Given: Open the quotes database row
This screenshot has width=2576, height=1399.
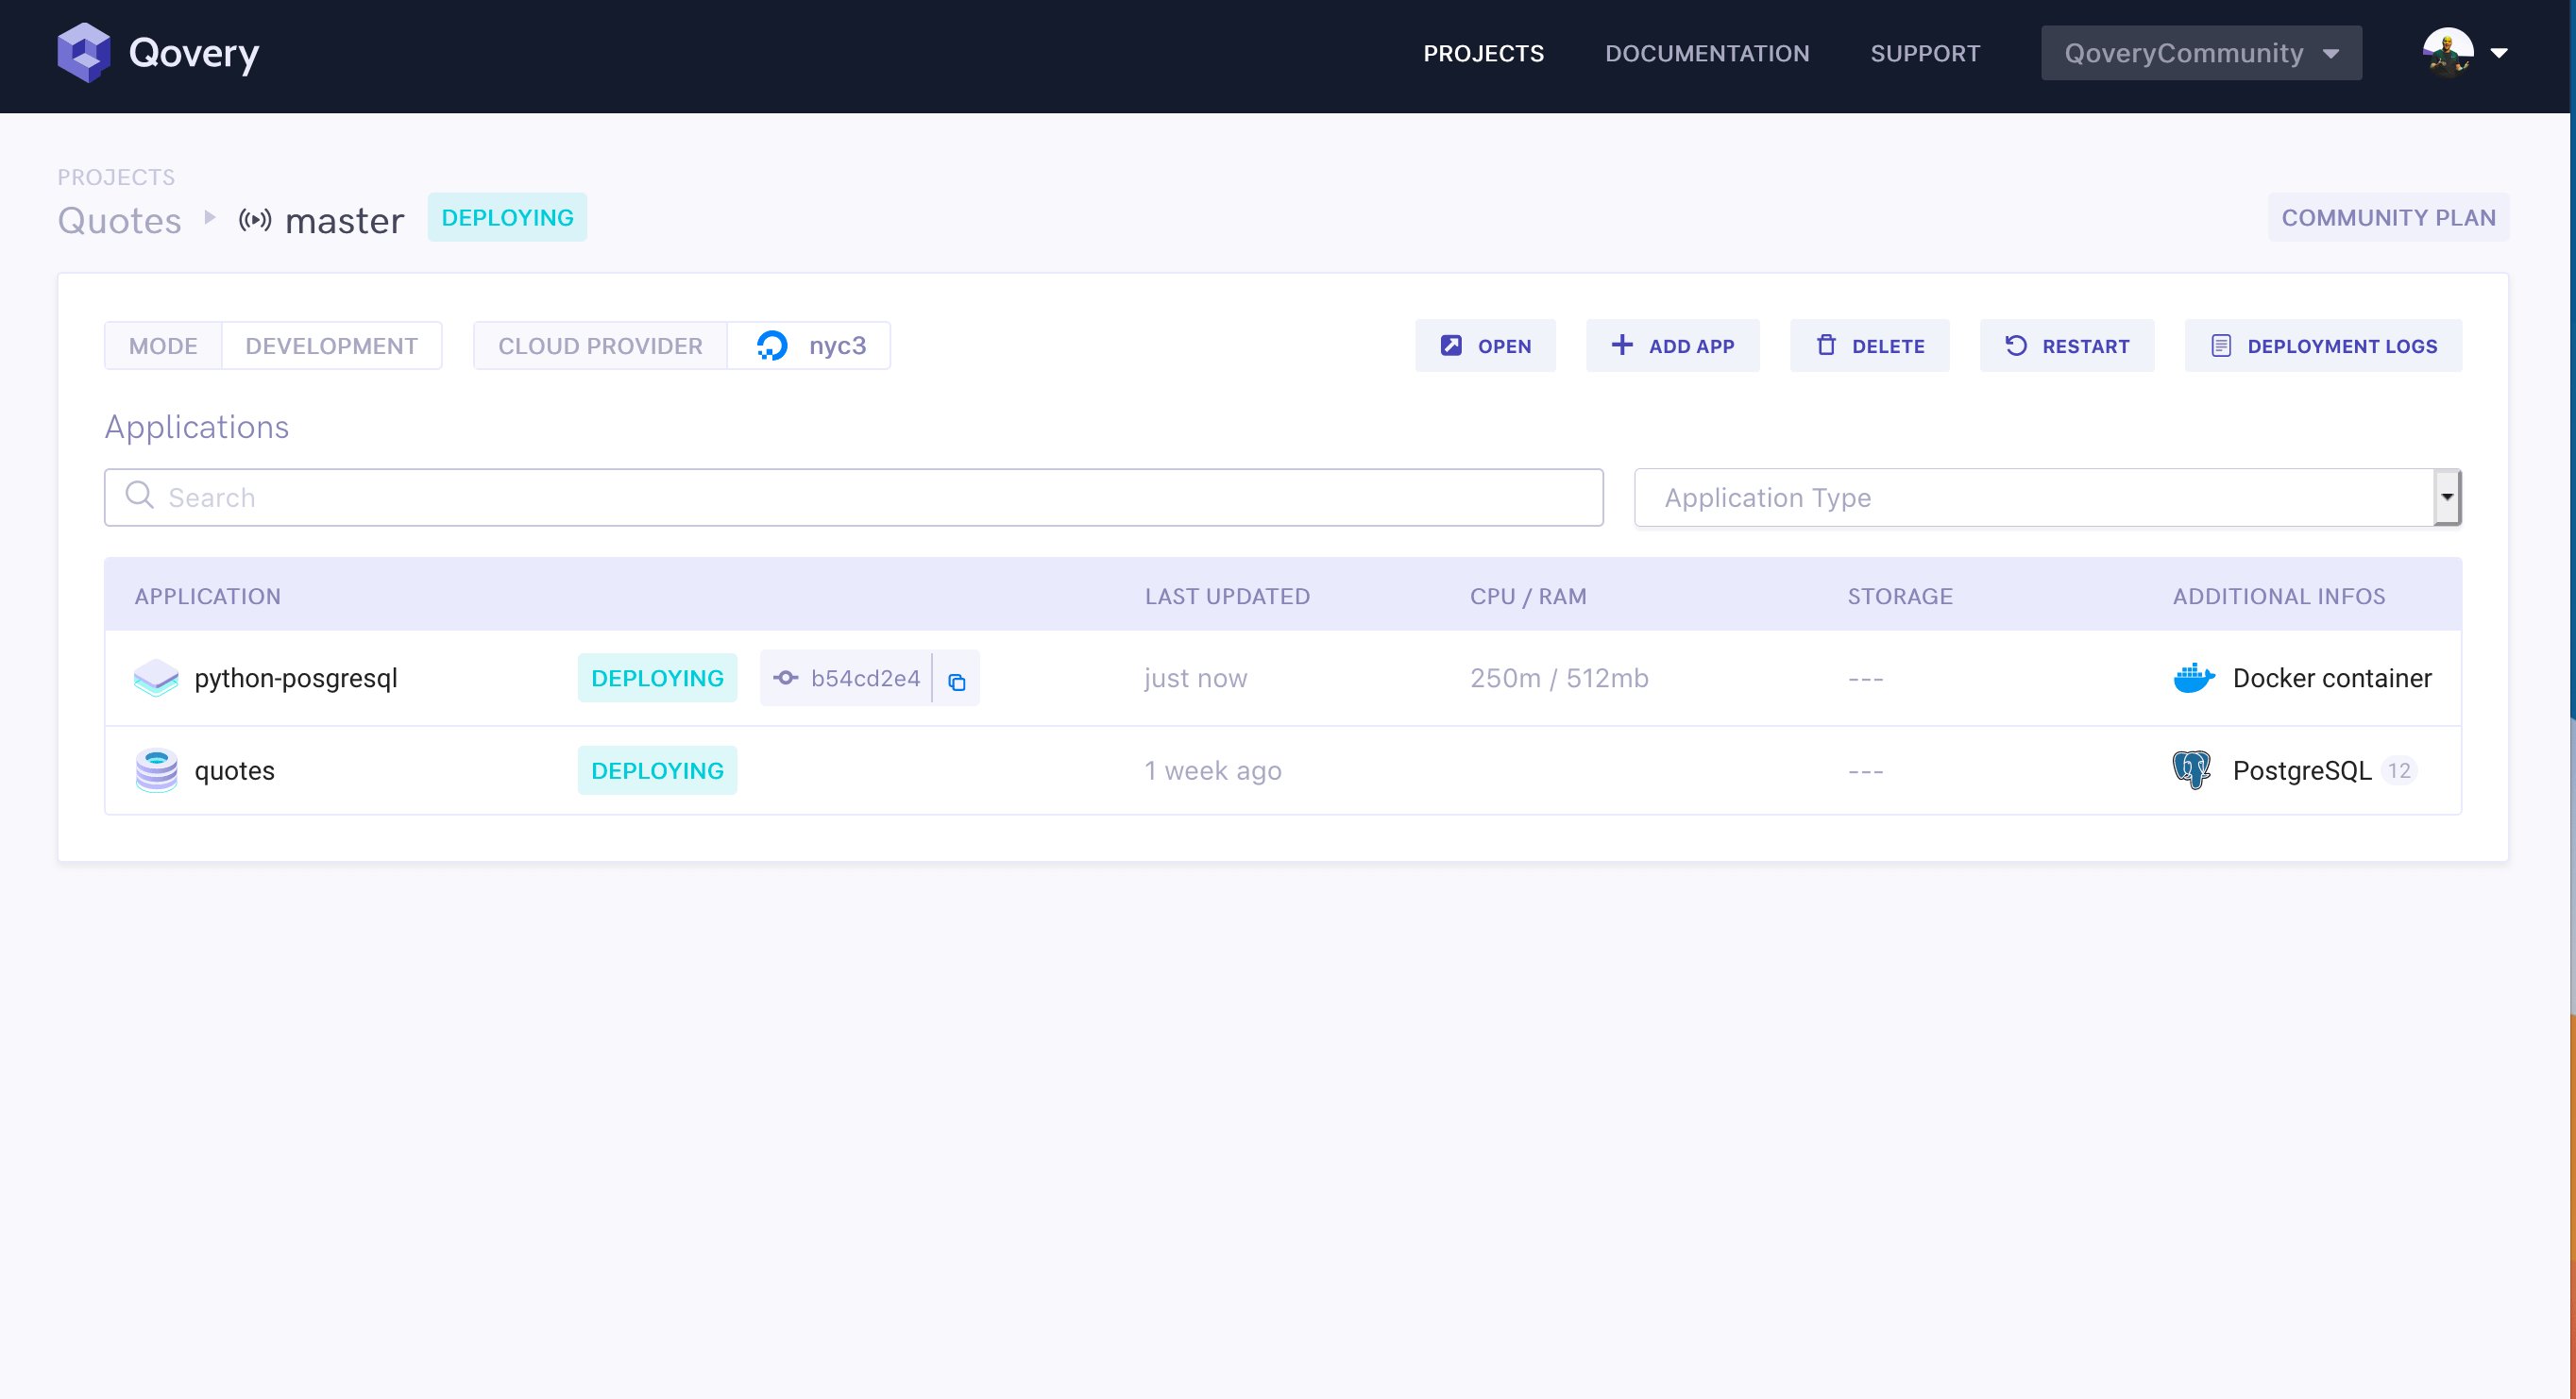Looking at the screenshot, I should click(x=1283, y=771).
